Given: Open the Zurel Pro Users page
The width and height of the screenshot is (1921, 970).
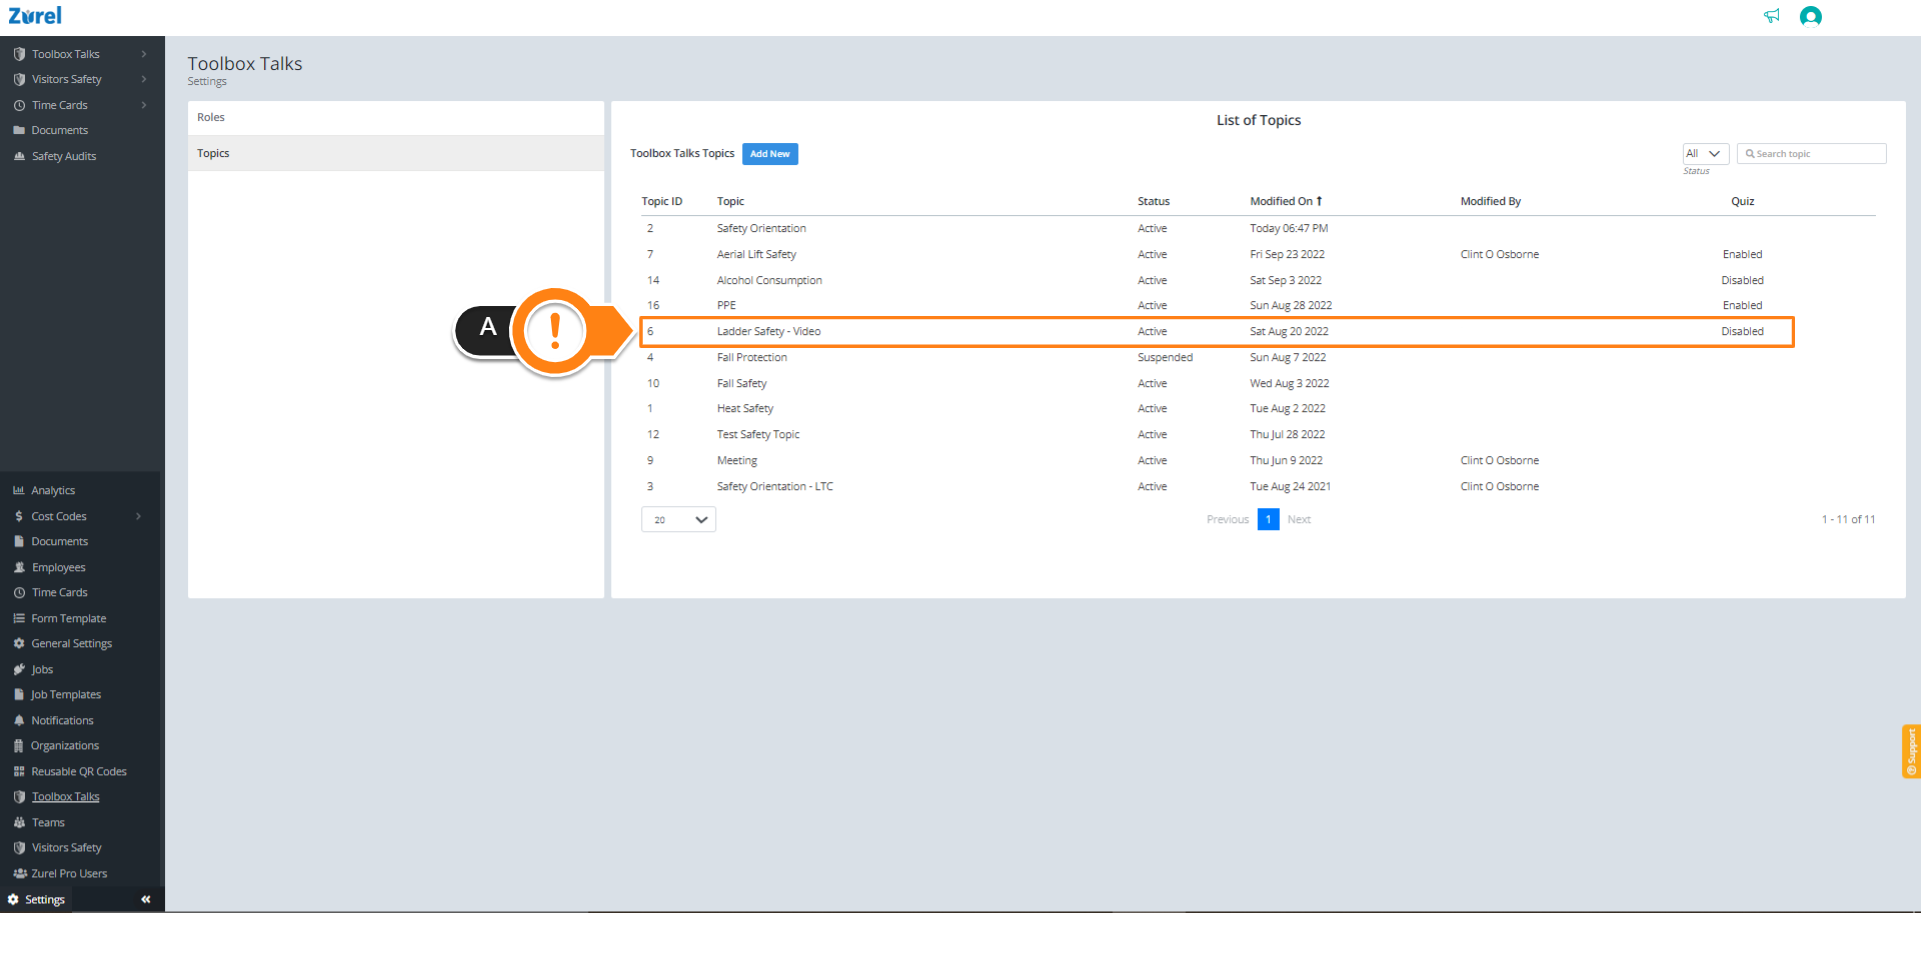Looking at the screenshot, I should (x=68, y=873).
